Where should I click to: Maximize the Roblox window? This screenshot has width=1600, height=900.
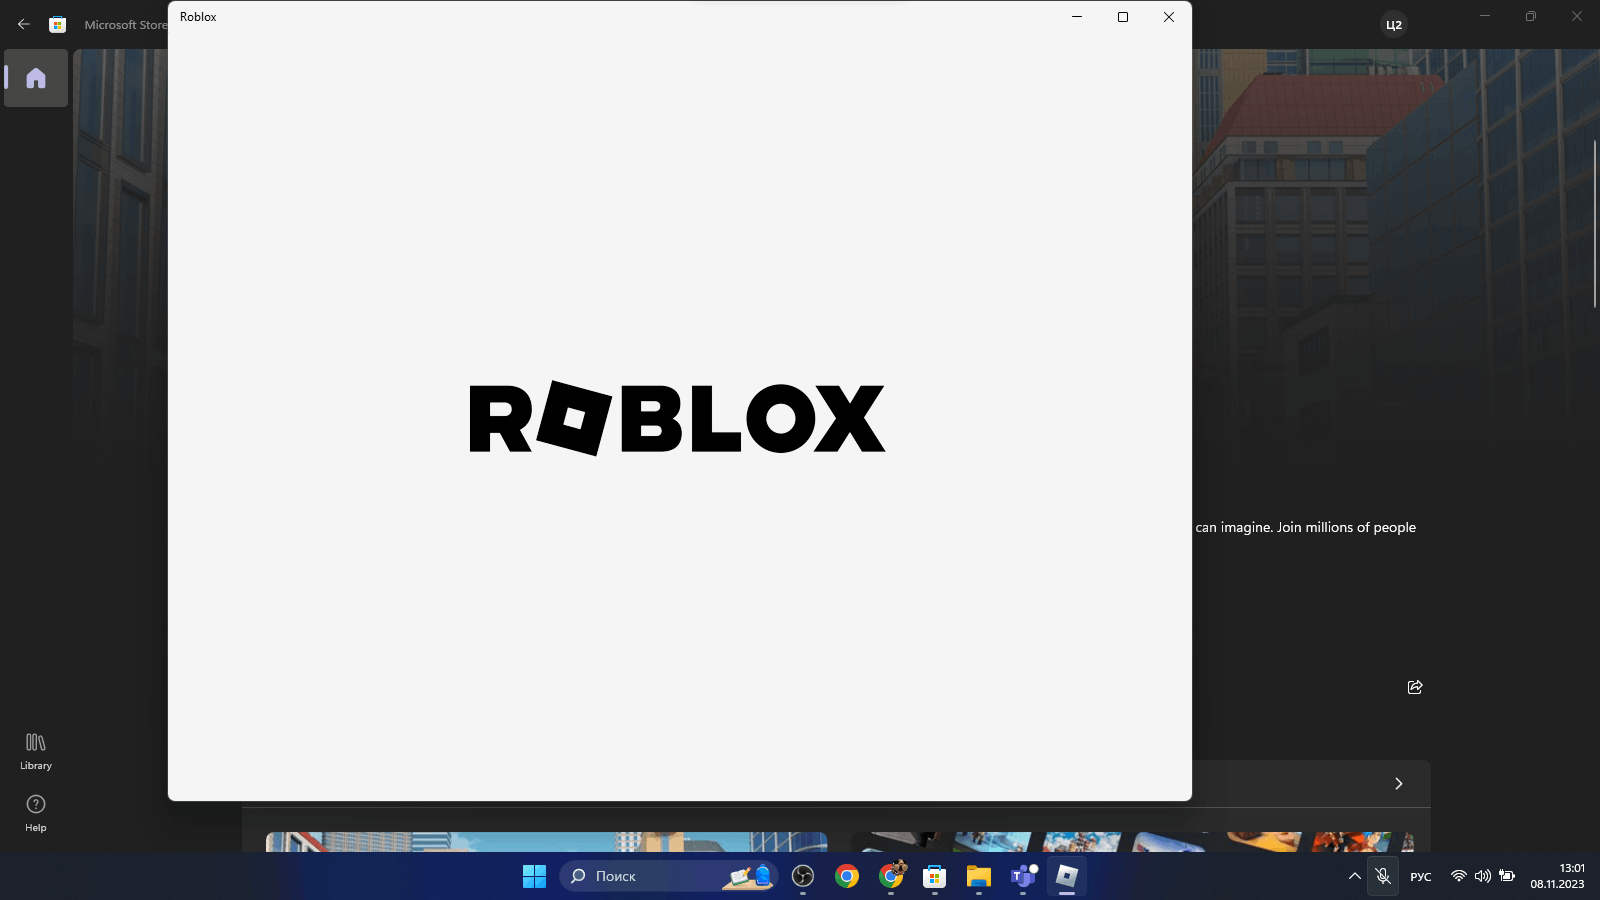pyautogui.click(x=1123, y=17)
